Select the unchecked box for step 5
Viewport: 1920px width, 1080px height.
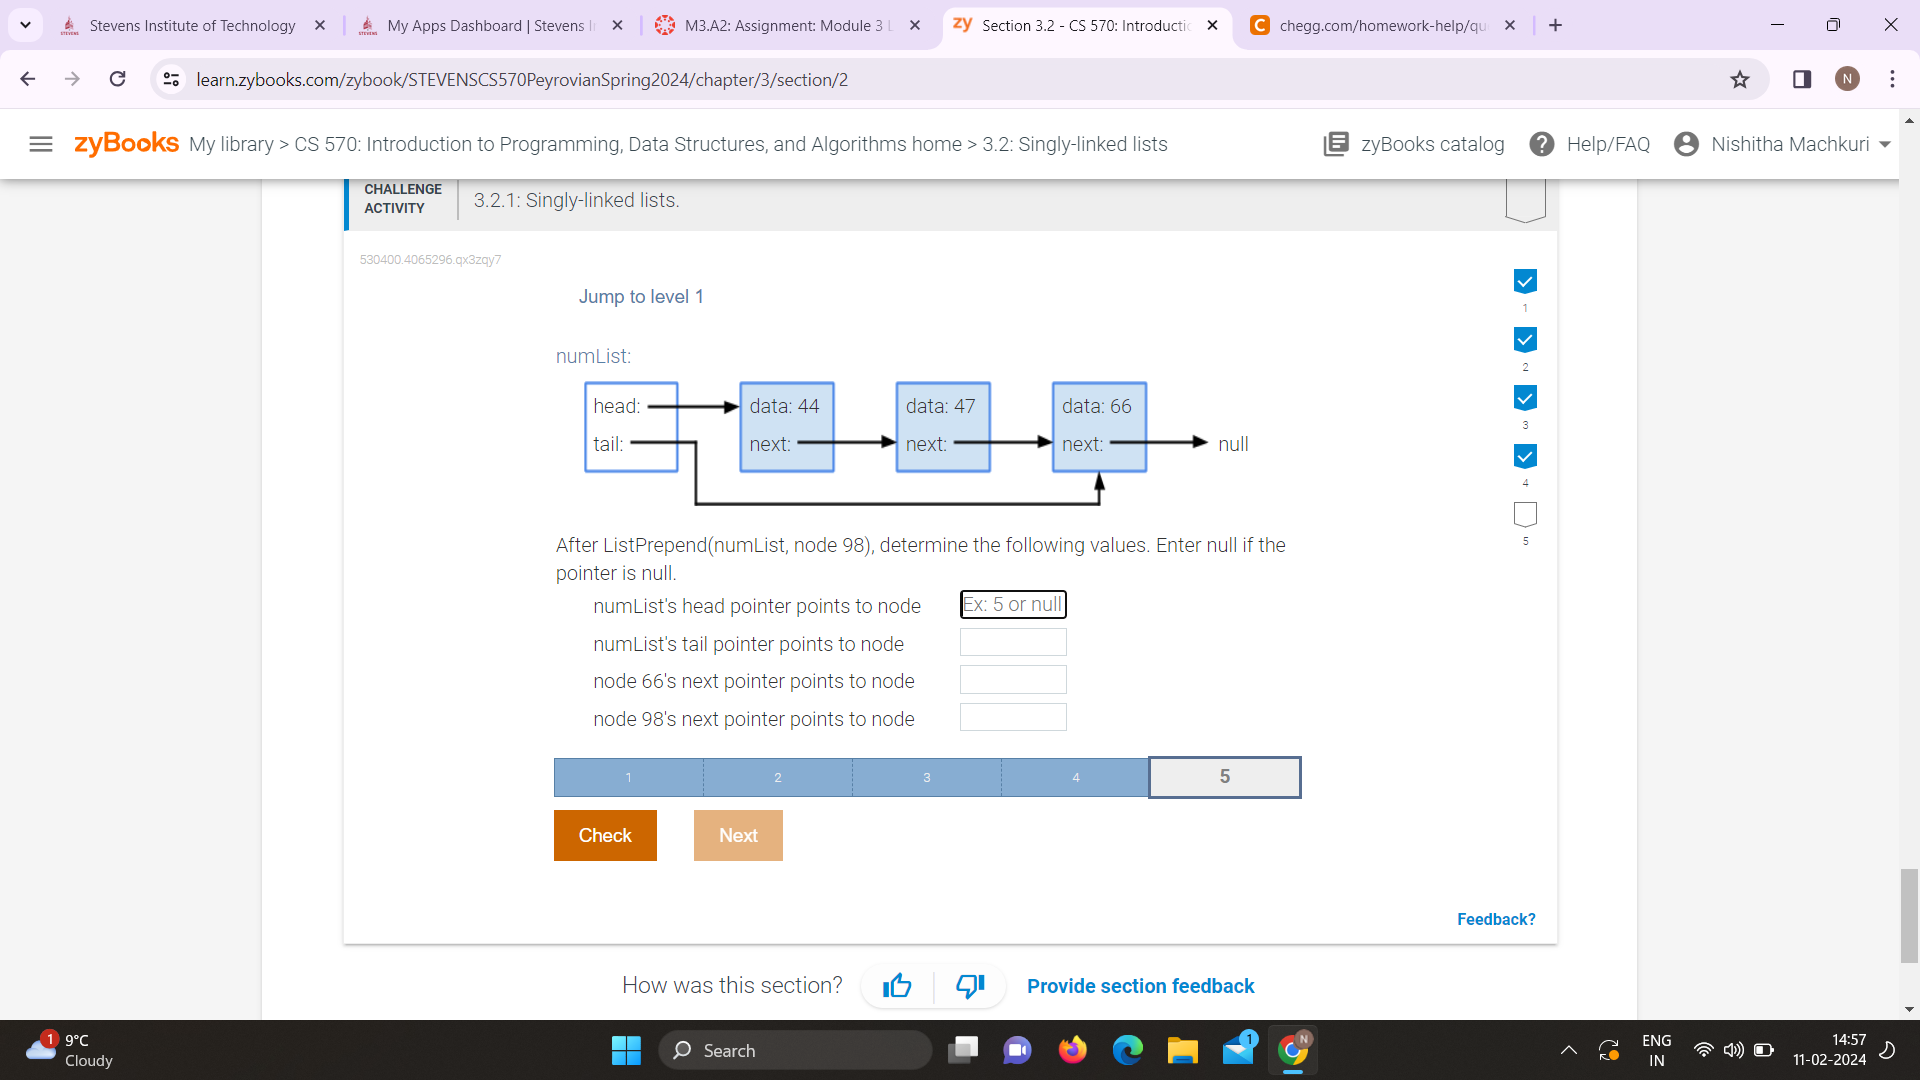[x=1524, y=513]
